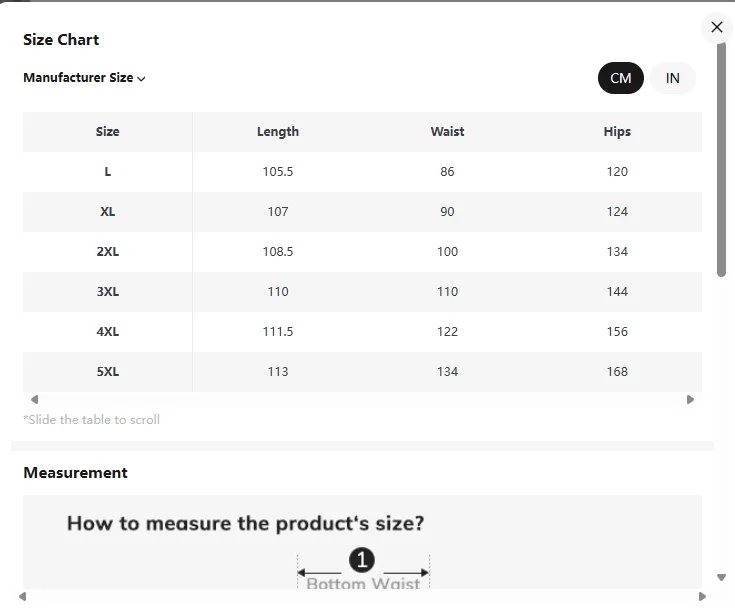The image size is (735, 613).
Task: Click the dialog's bottom-left scroll arrow
Action: (x=21, y=597)
